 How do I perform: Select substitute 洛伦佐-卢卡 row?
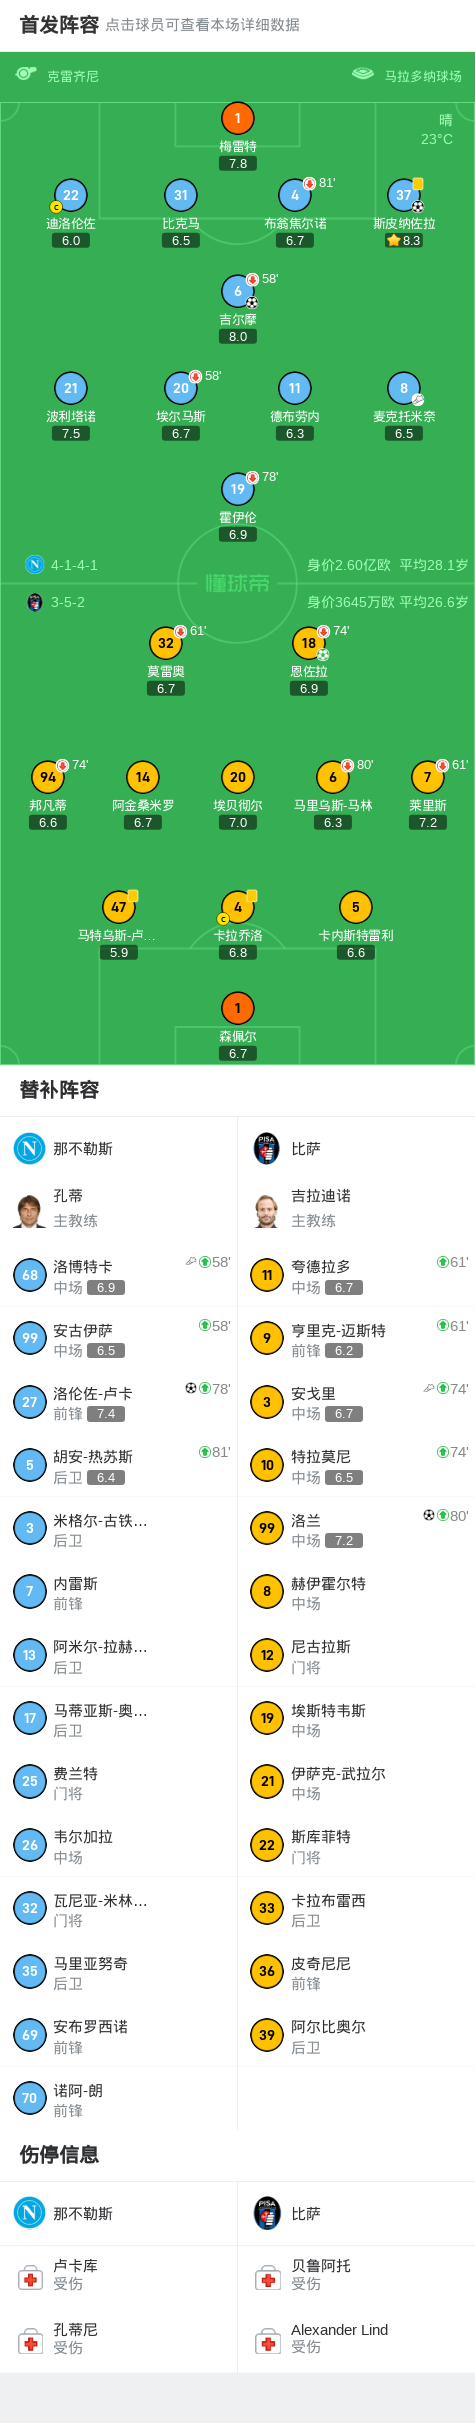click(119, 1402)
